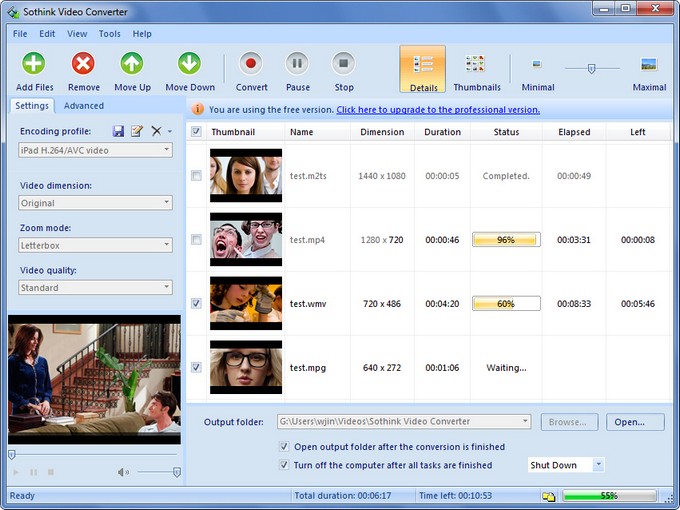
Task: Save the encoding profile with disk icon
Action: pyautogui.click(x=119, y=131)
